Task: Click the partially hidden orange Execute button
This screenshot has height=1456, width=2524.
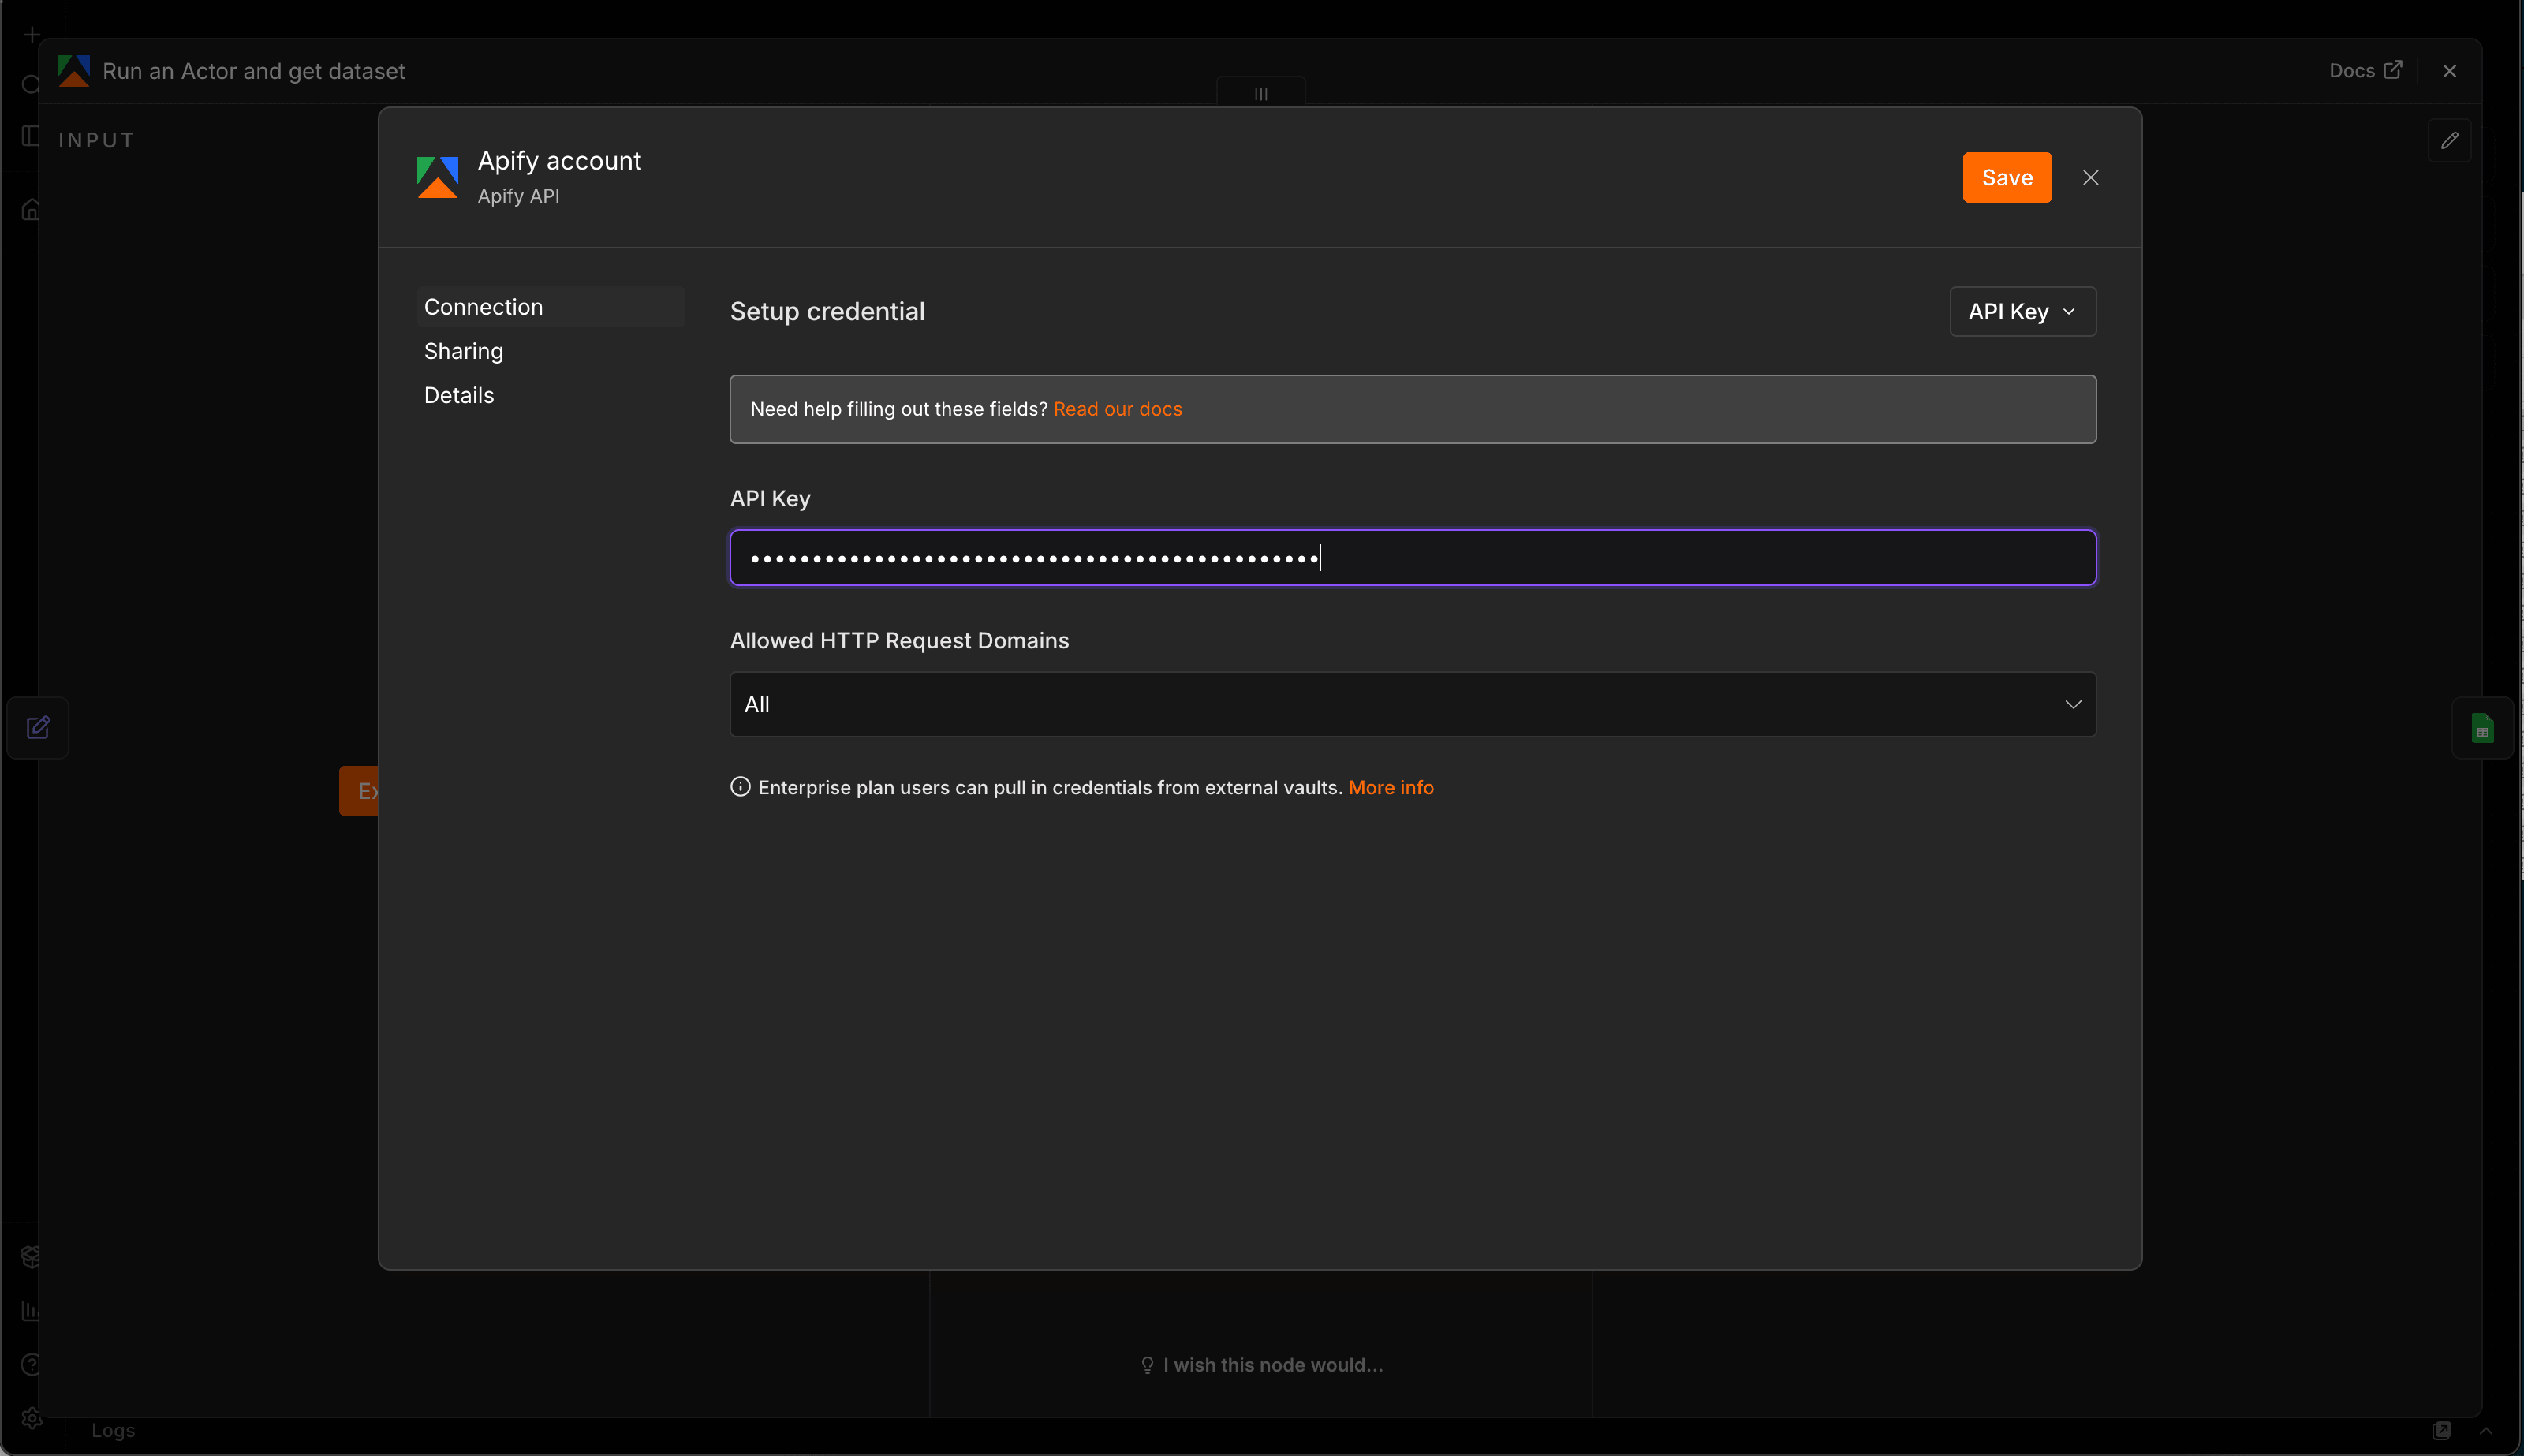Action: tap(359, 791)
